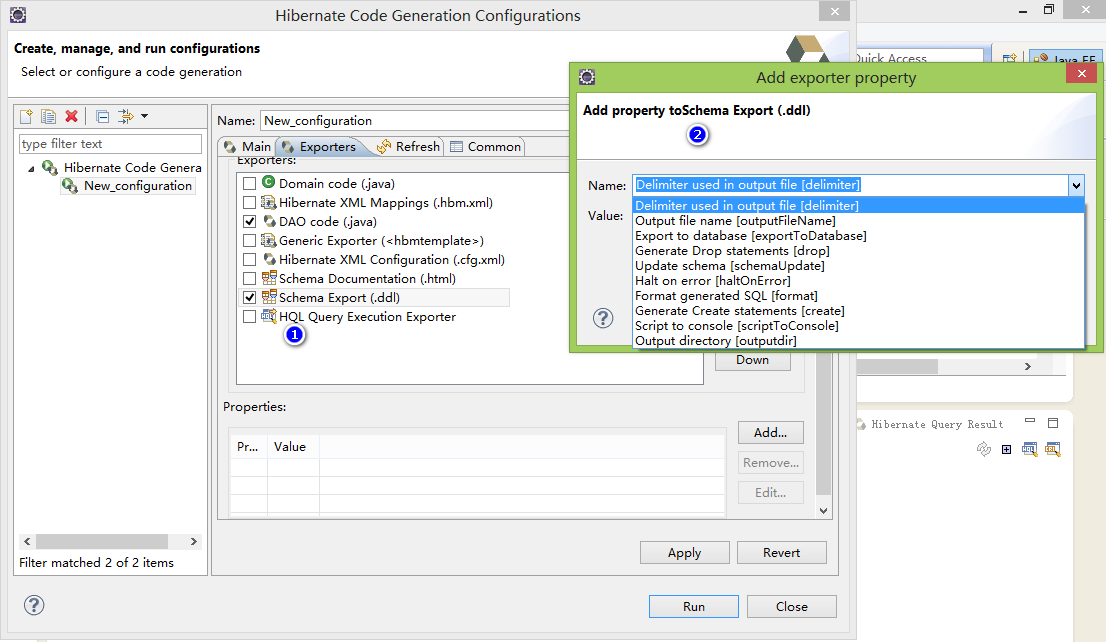Viewport: 1106px width, 642px height.
Task: Close the Add exporter property dialog
Action: [x=1081, y=73]
